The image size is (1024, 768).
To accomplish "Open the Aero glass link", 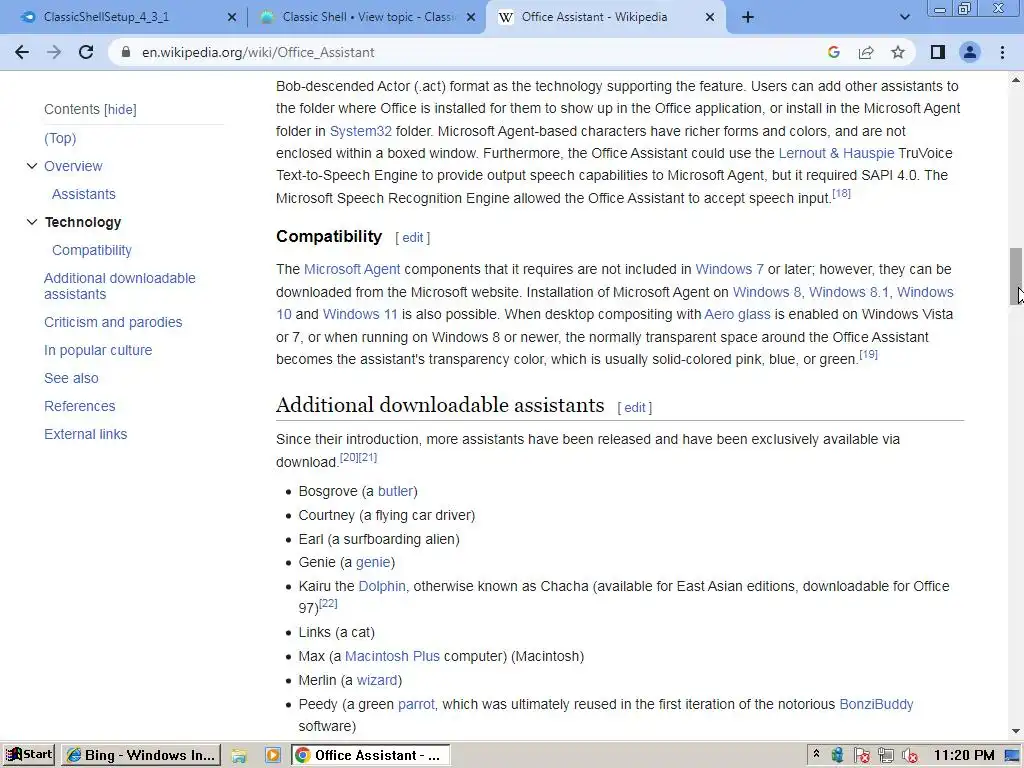I will (737, 315).
